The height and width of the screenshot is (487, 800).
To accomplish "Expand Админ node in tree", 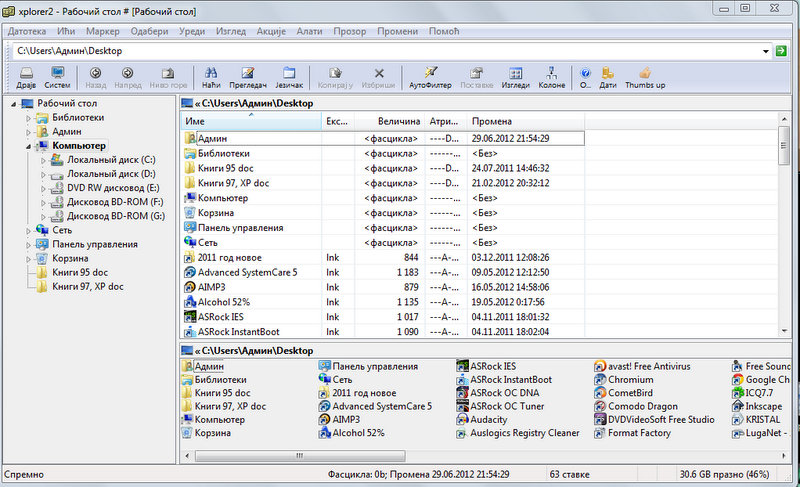I will [x=29, y=132].
